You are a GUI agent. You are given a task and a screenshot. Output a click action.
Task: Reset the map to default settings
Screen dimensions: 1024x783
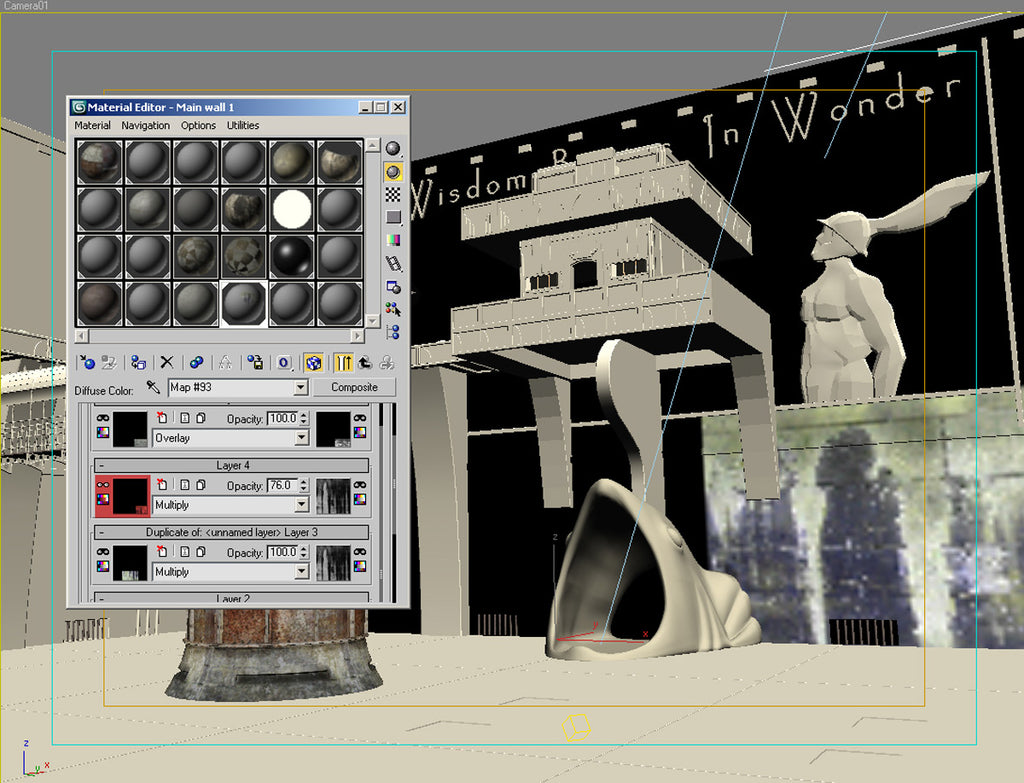click(x=167, y=362)
